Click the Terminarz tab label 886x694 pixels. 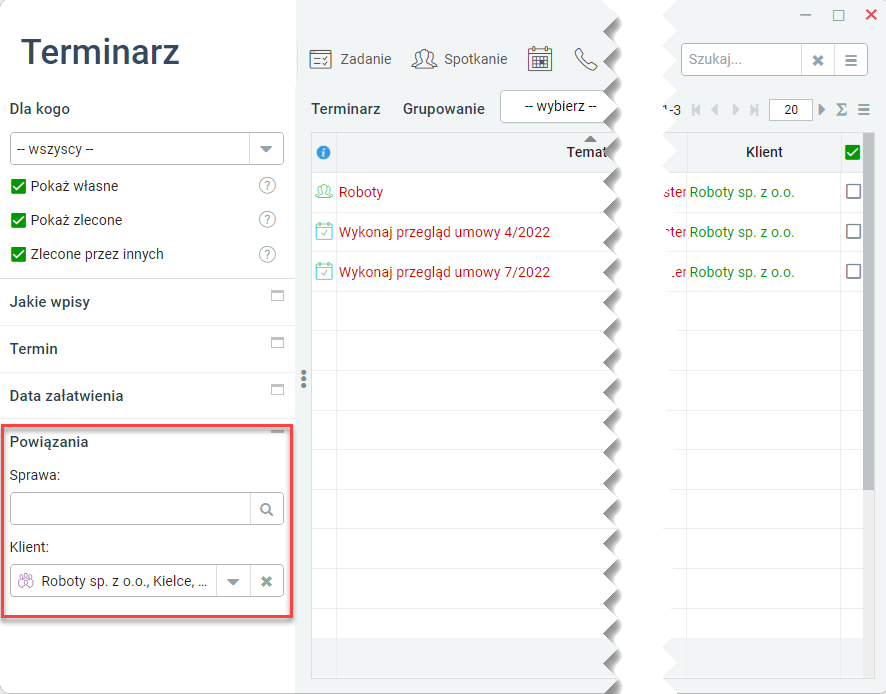(346, 109)
